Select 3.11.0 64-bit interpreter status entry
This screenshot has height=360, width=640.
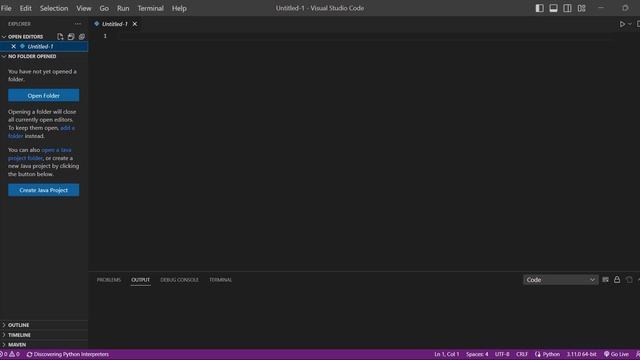point(581,354)
